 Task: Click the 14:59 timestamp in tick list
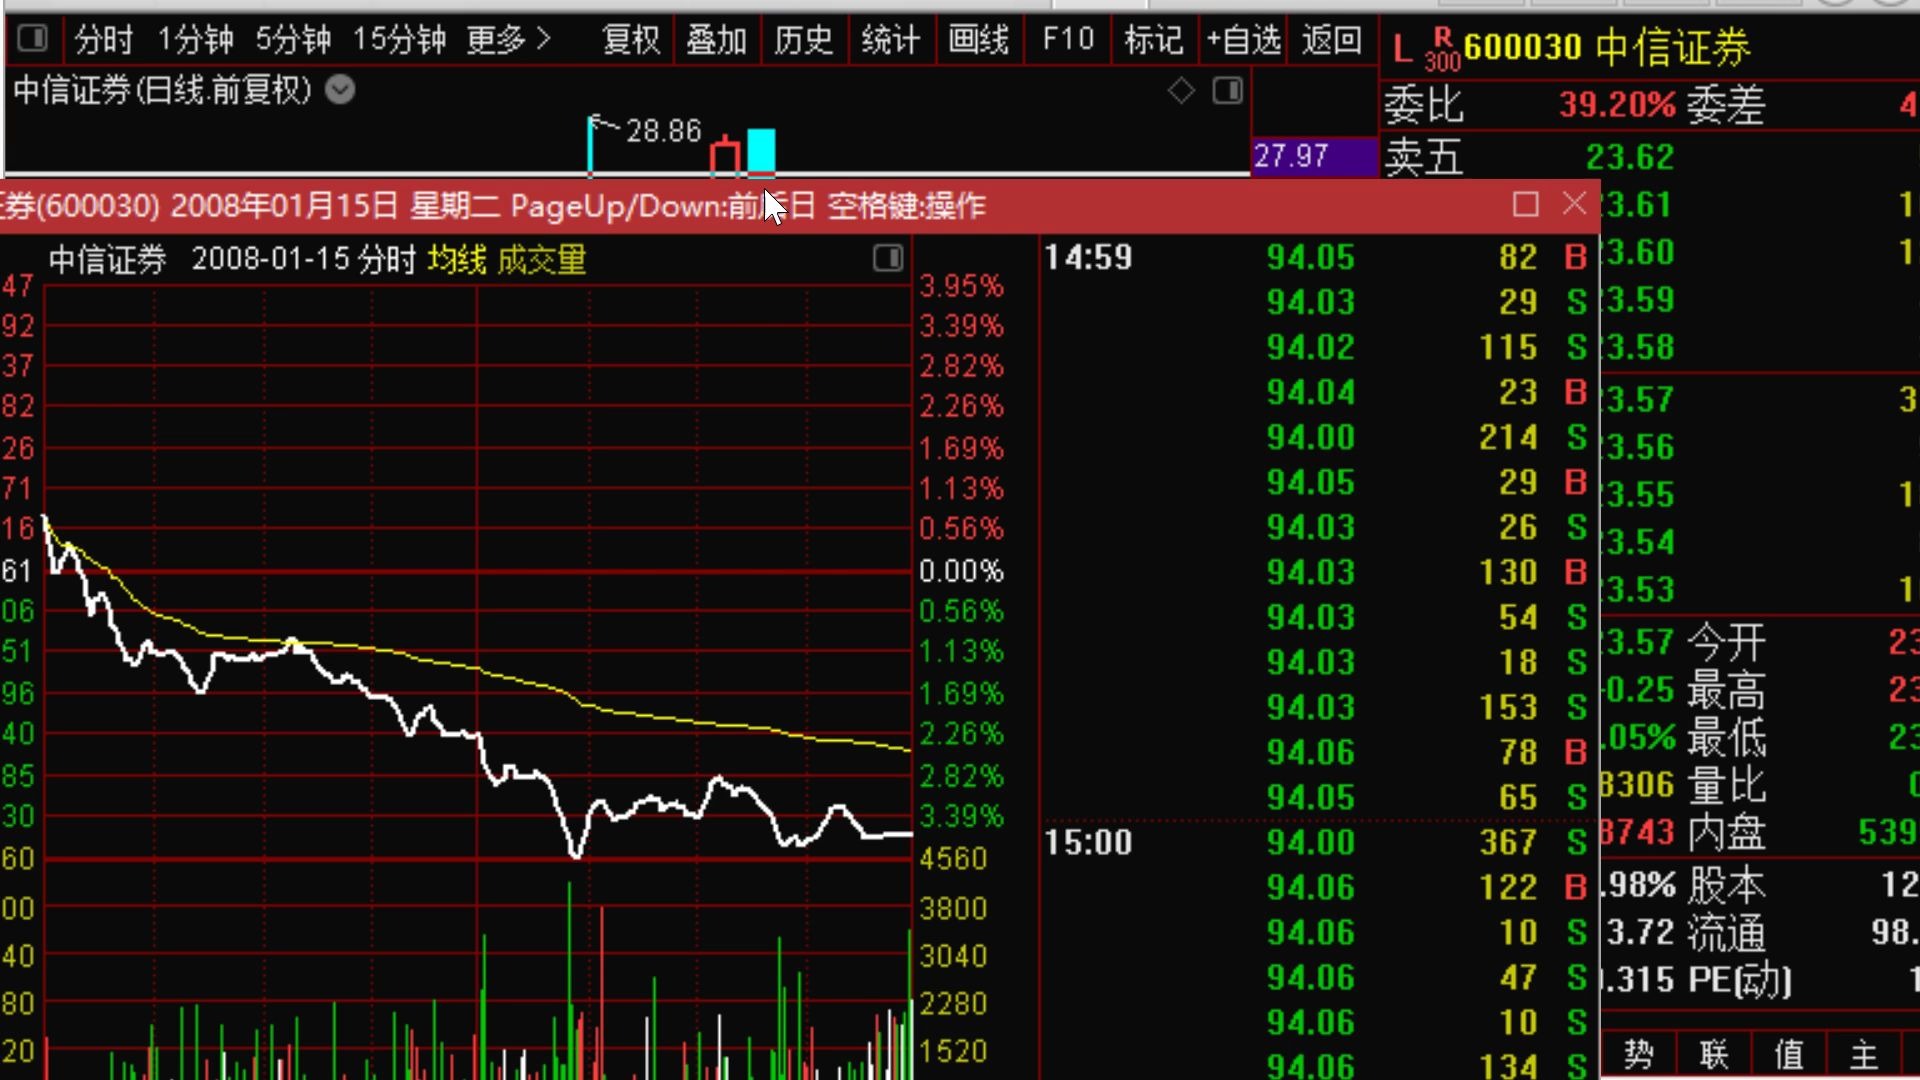click(x=1088, y=258)
